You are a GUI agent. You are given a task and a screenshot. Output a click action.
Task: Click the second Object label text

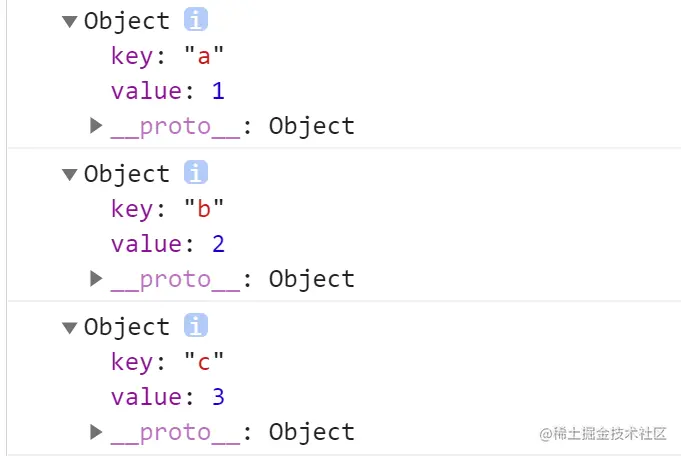(x=127, y=174)
